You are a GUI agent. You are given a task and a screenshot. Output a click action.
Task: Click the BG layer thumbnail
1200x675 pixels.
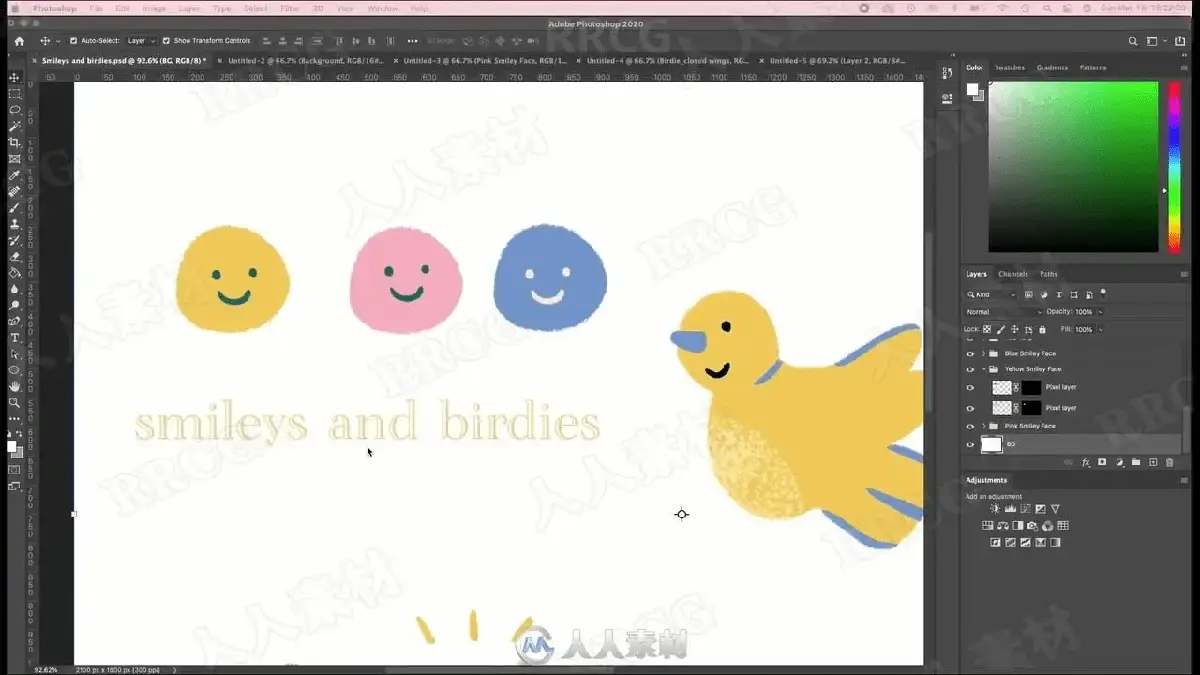point(991,444)
